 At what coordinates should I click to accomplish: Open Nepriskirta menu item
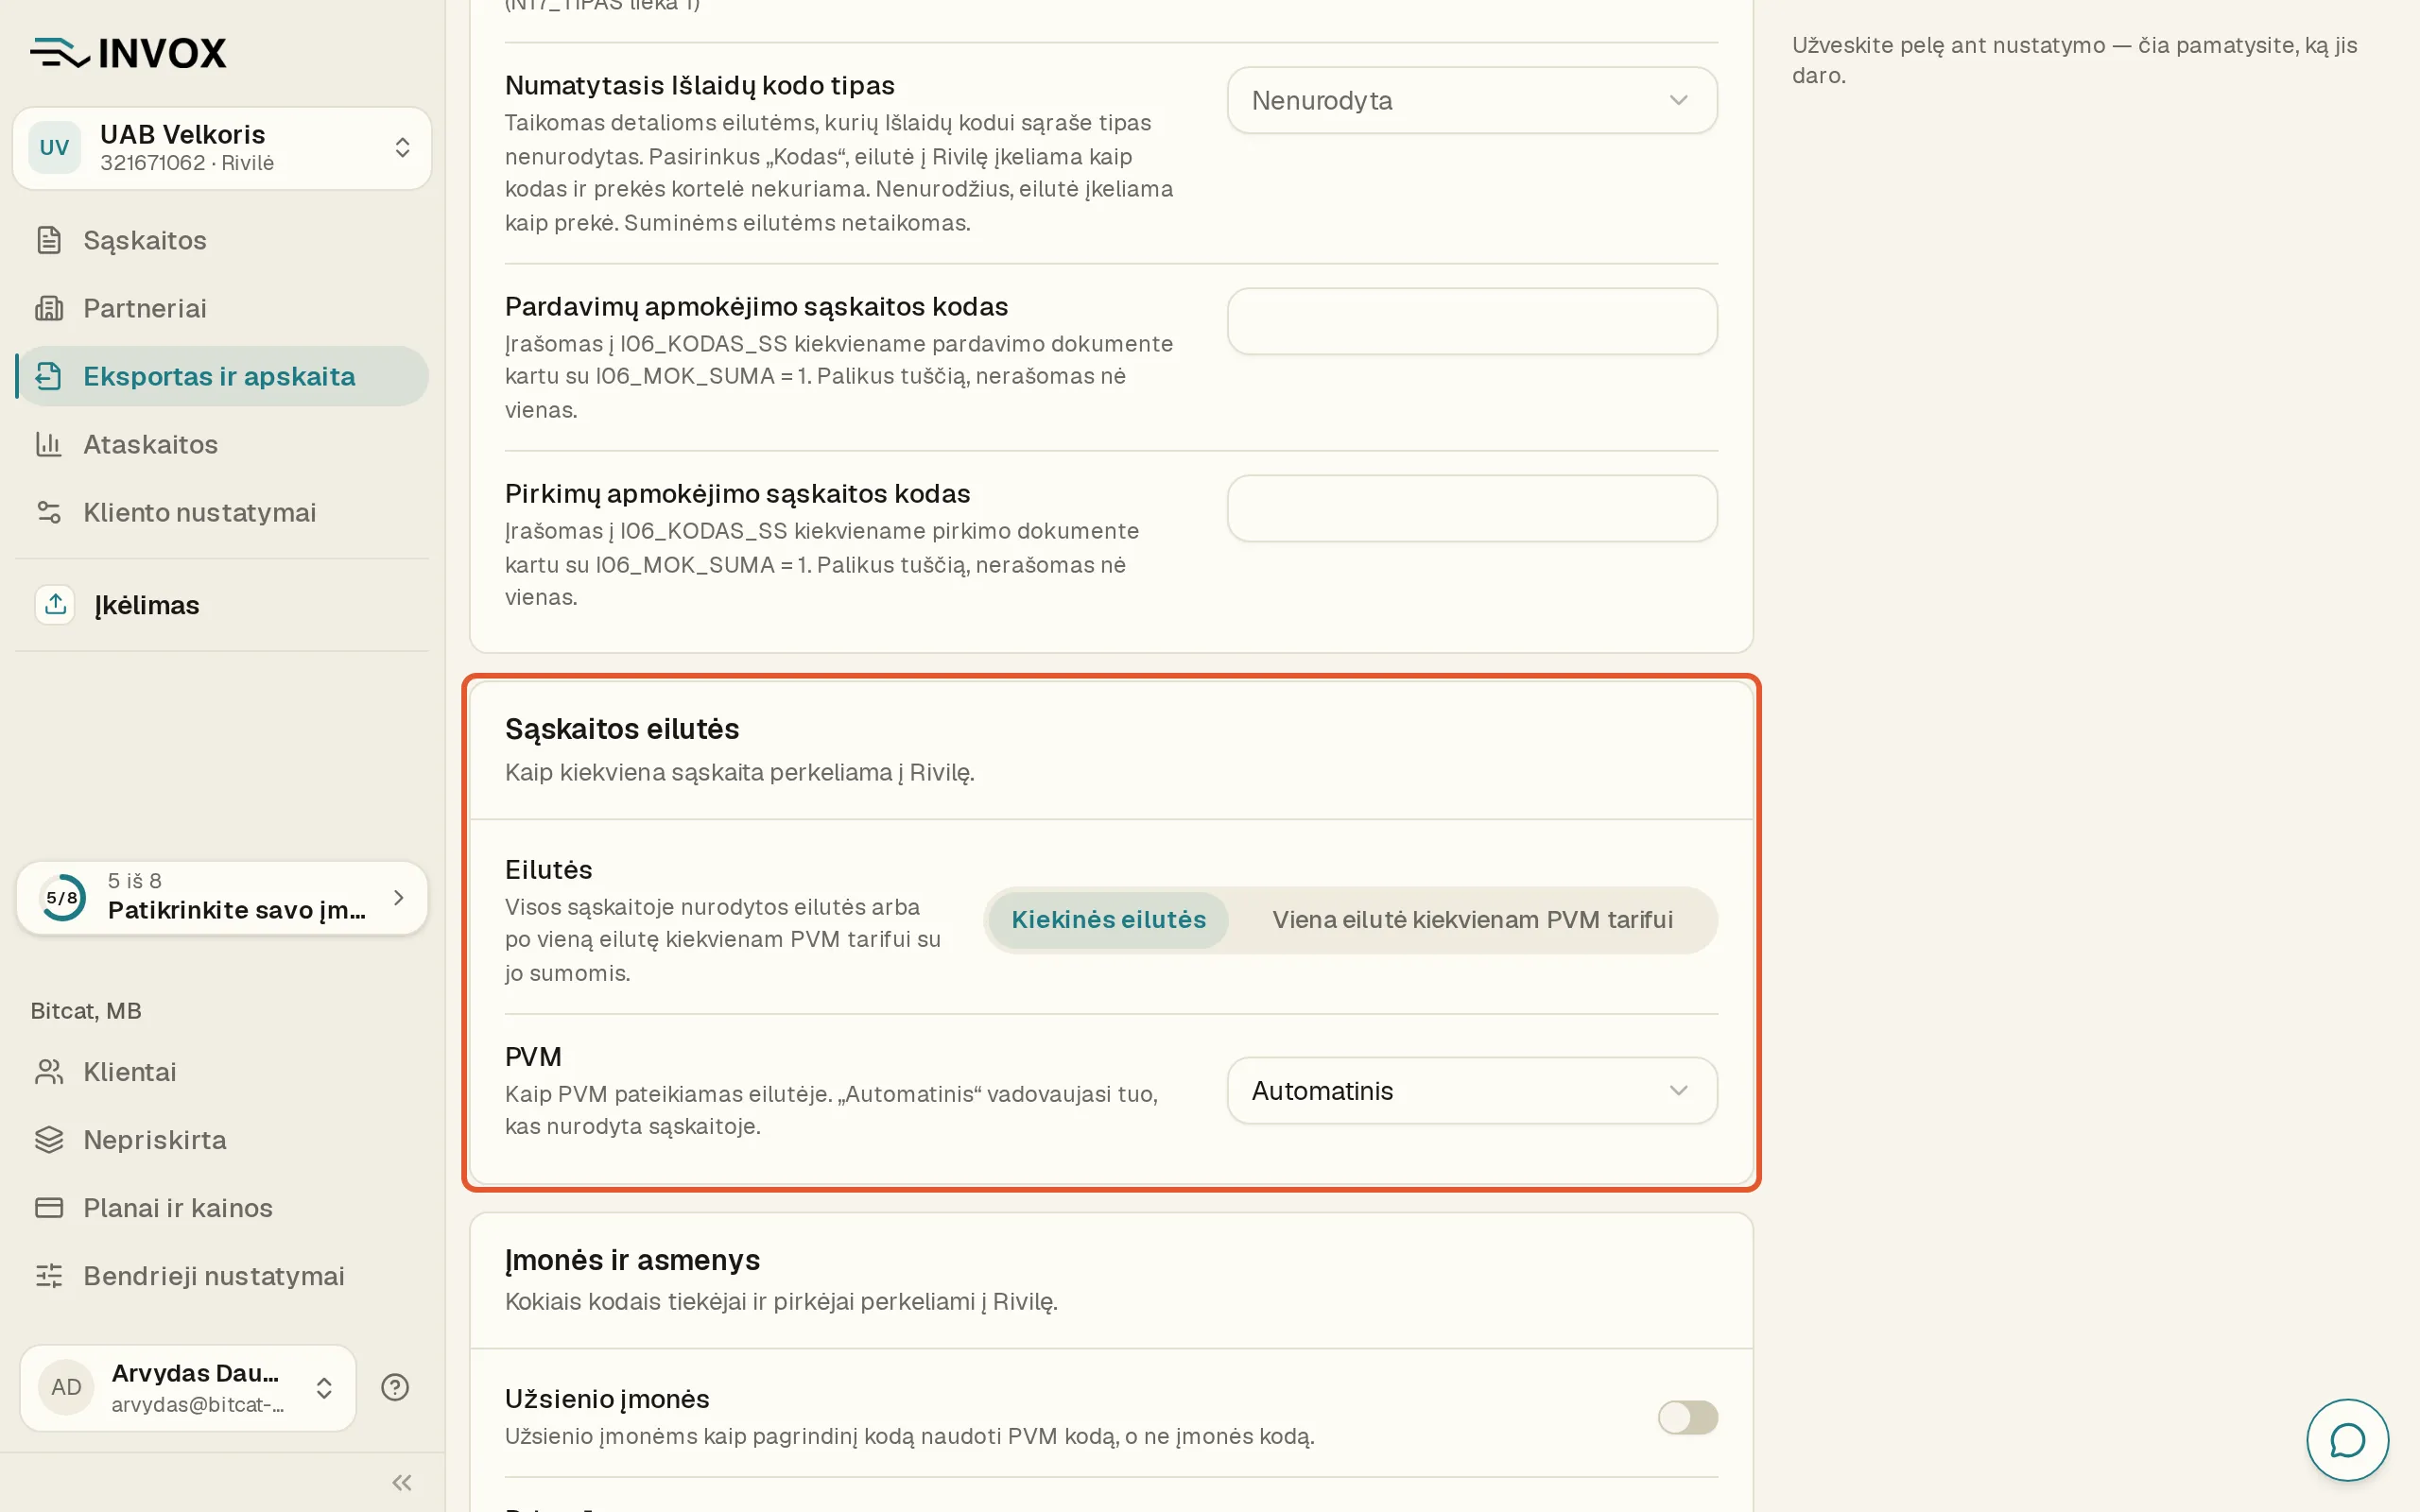[x=222, y=1140]
